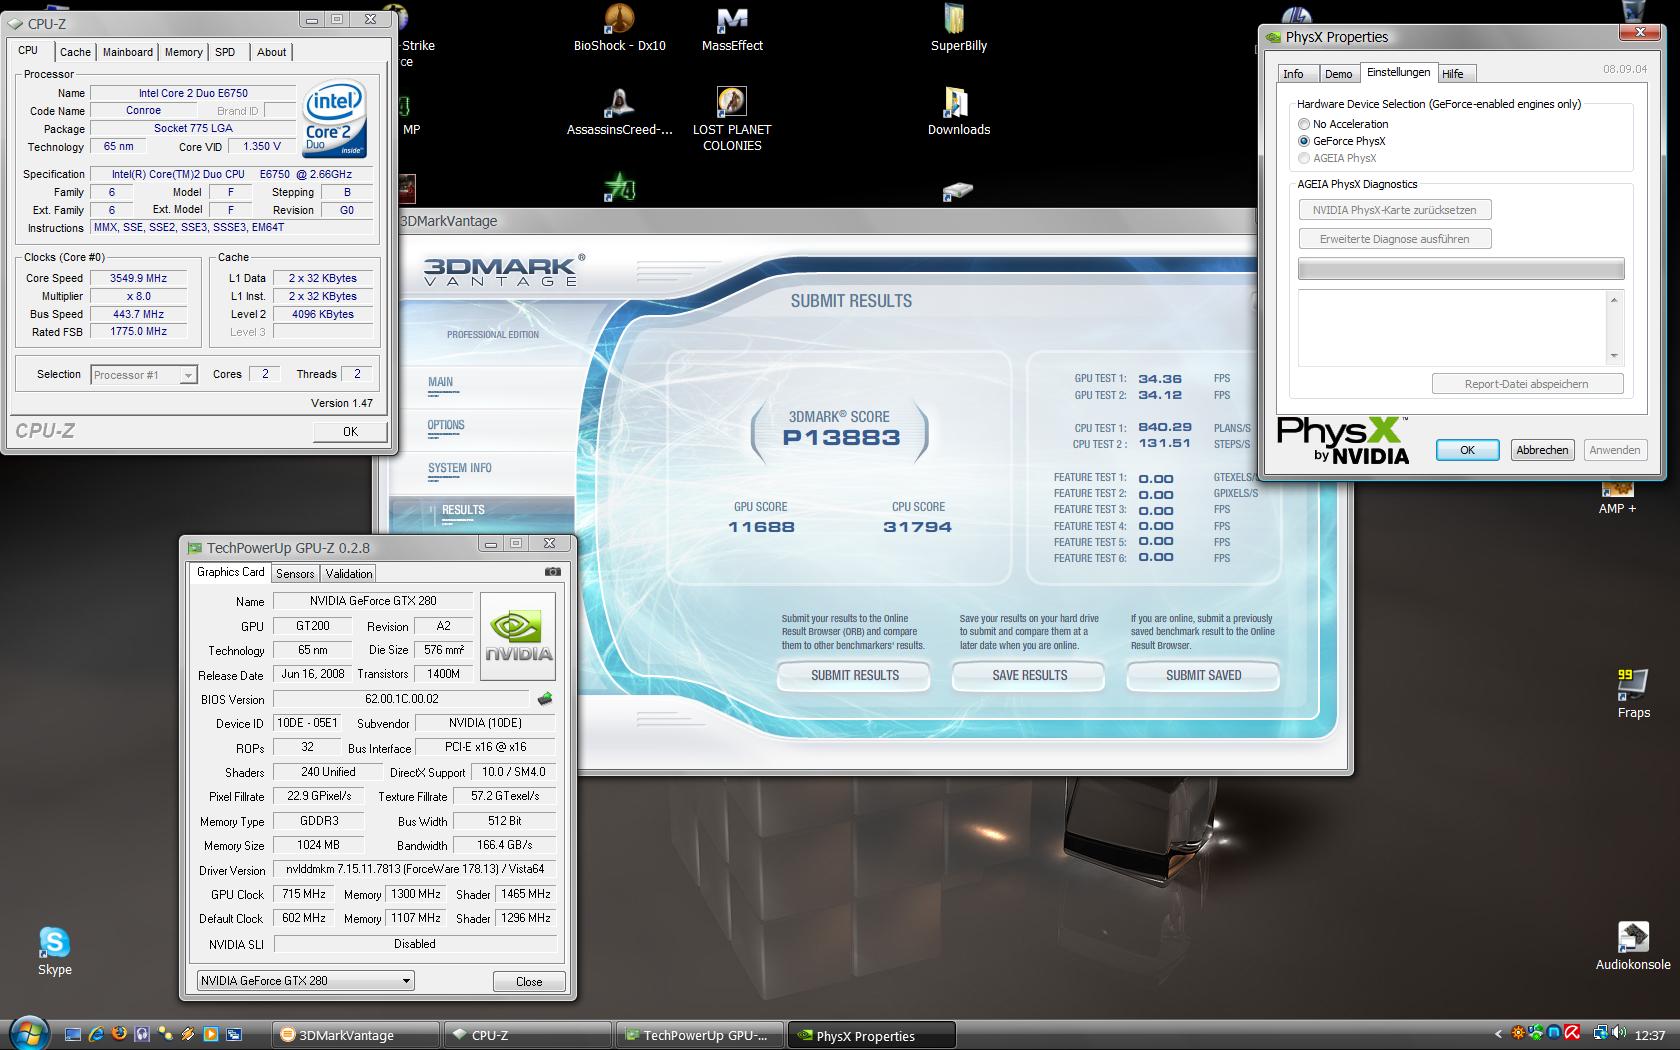Open the orange play-button media player in quick launch
Image resolution: width=1680 pixels, height=1050 pixels.
(x=210, y=1034)
